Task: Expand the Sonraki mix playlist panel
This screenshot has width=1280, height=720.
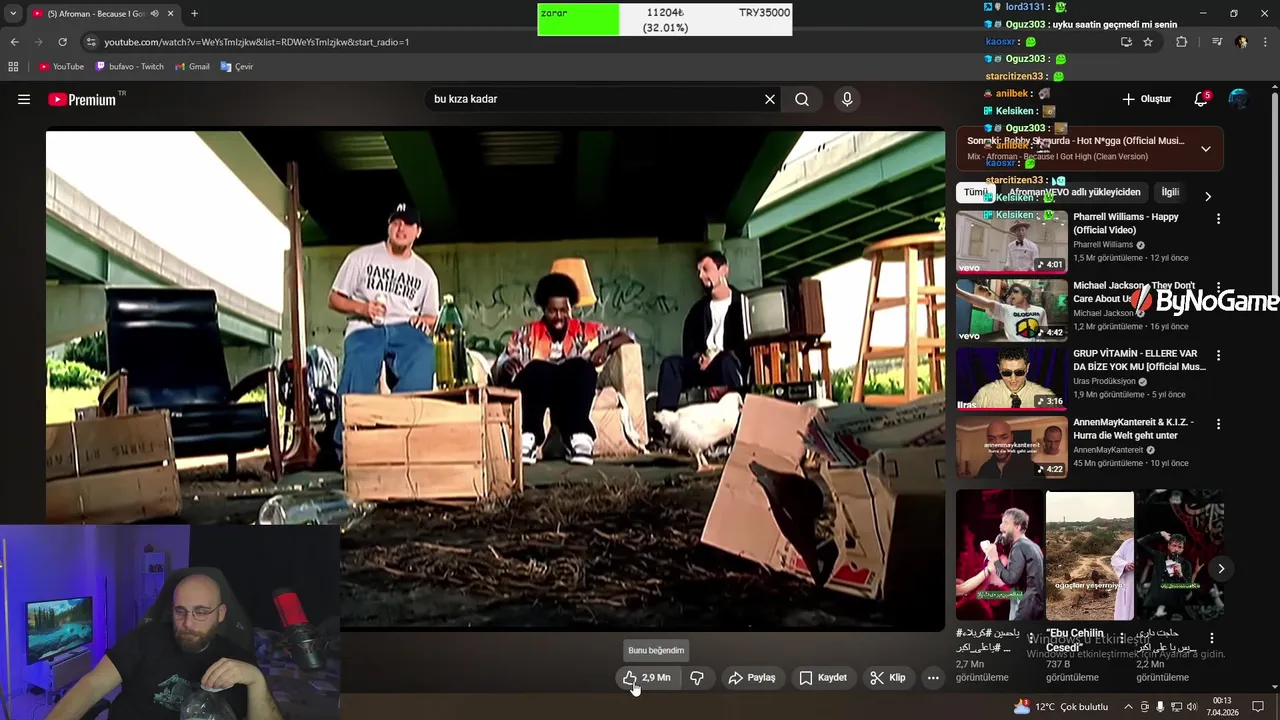Action: [1205, 149]
